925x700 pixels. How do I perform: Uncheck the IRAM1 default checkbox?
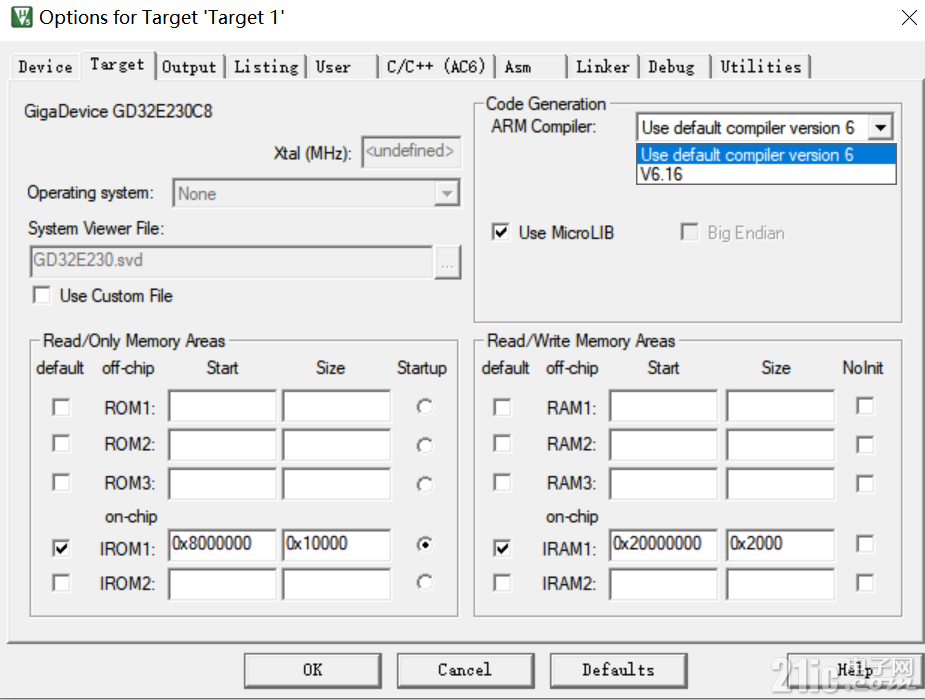[502, 548]
